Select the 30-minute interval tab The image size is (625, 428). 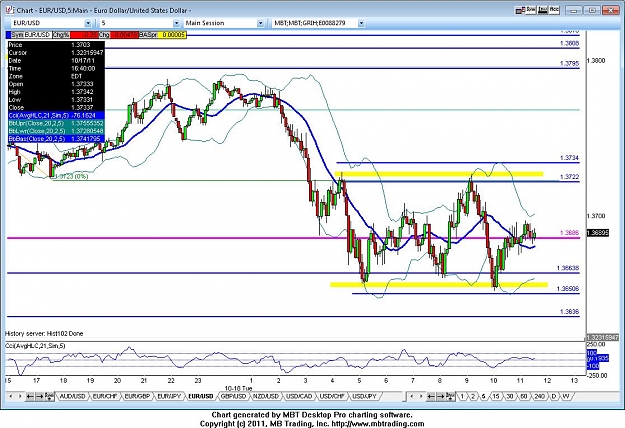tap(510, 397)
